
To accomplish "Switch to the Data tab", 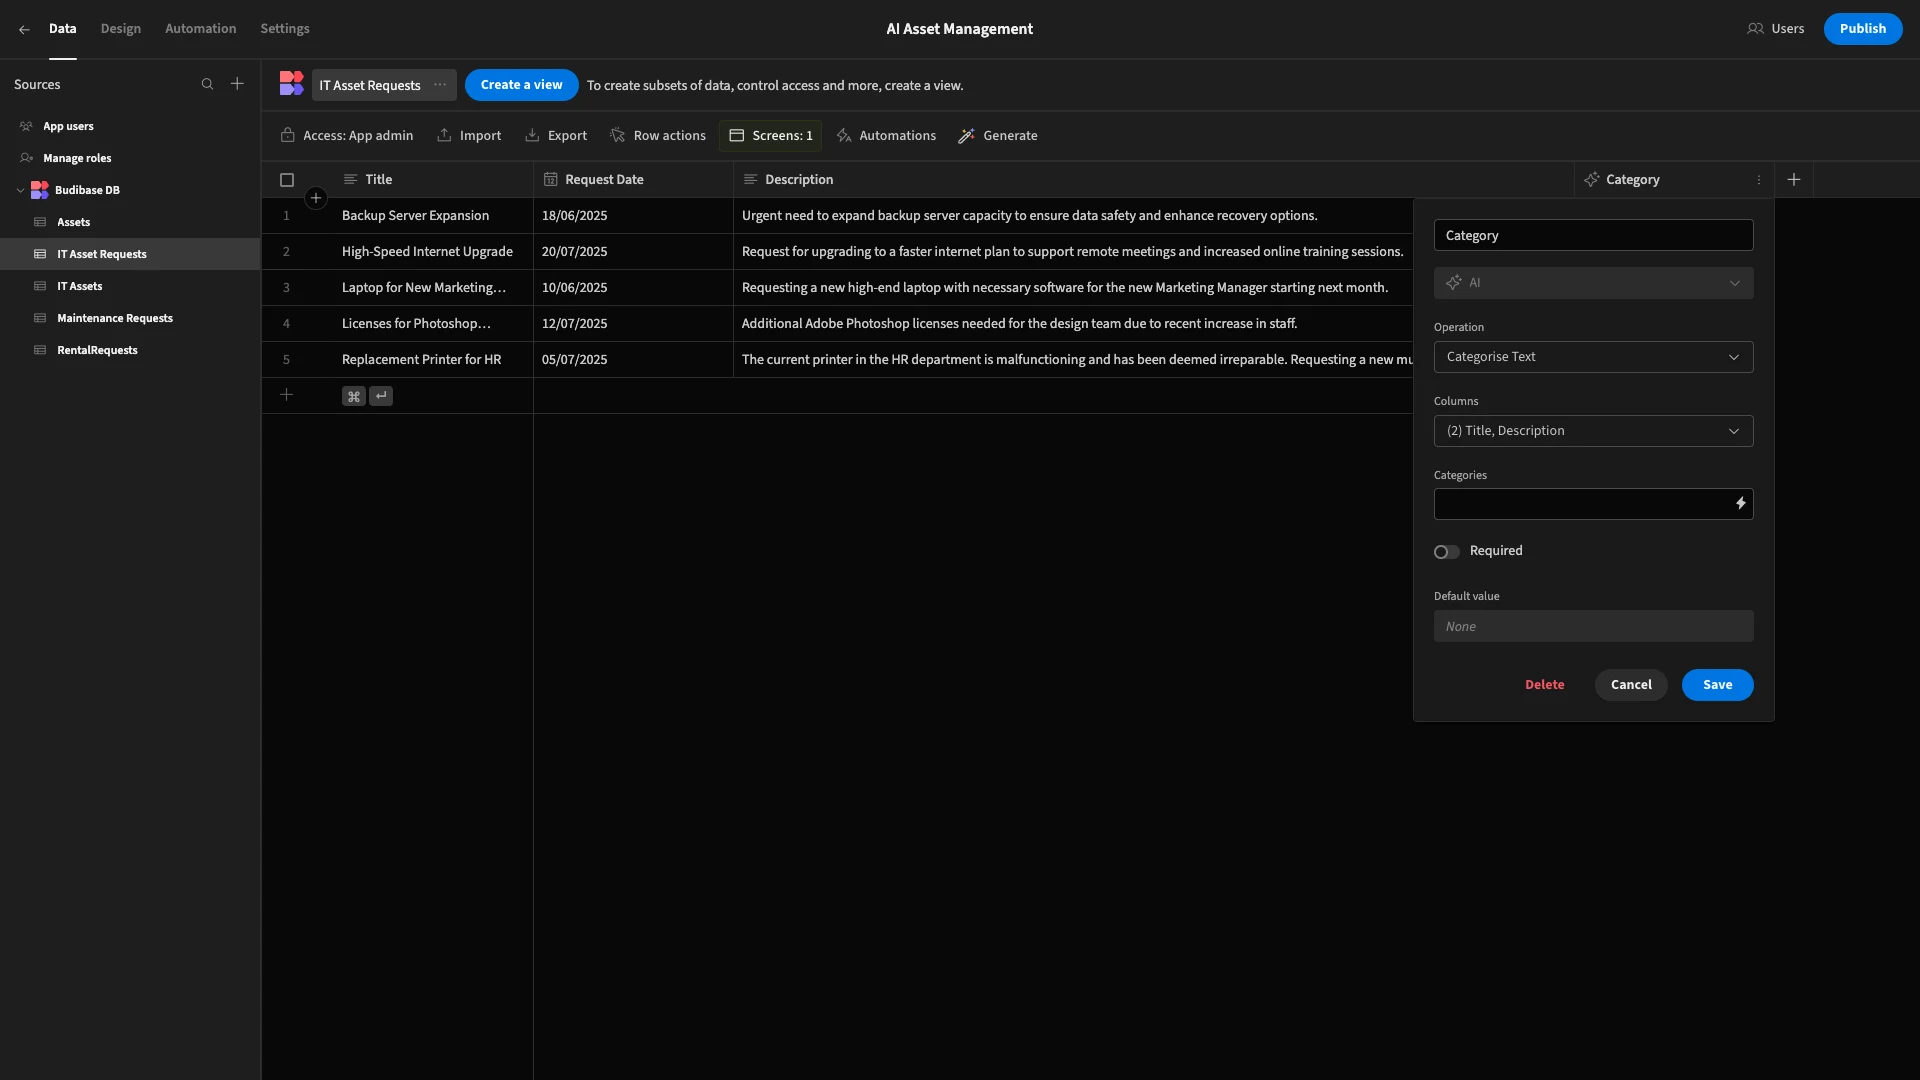I will [62, 29].
